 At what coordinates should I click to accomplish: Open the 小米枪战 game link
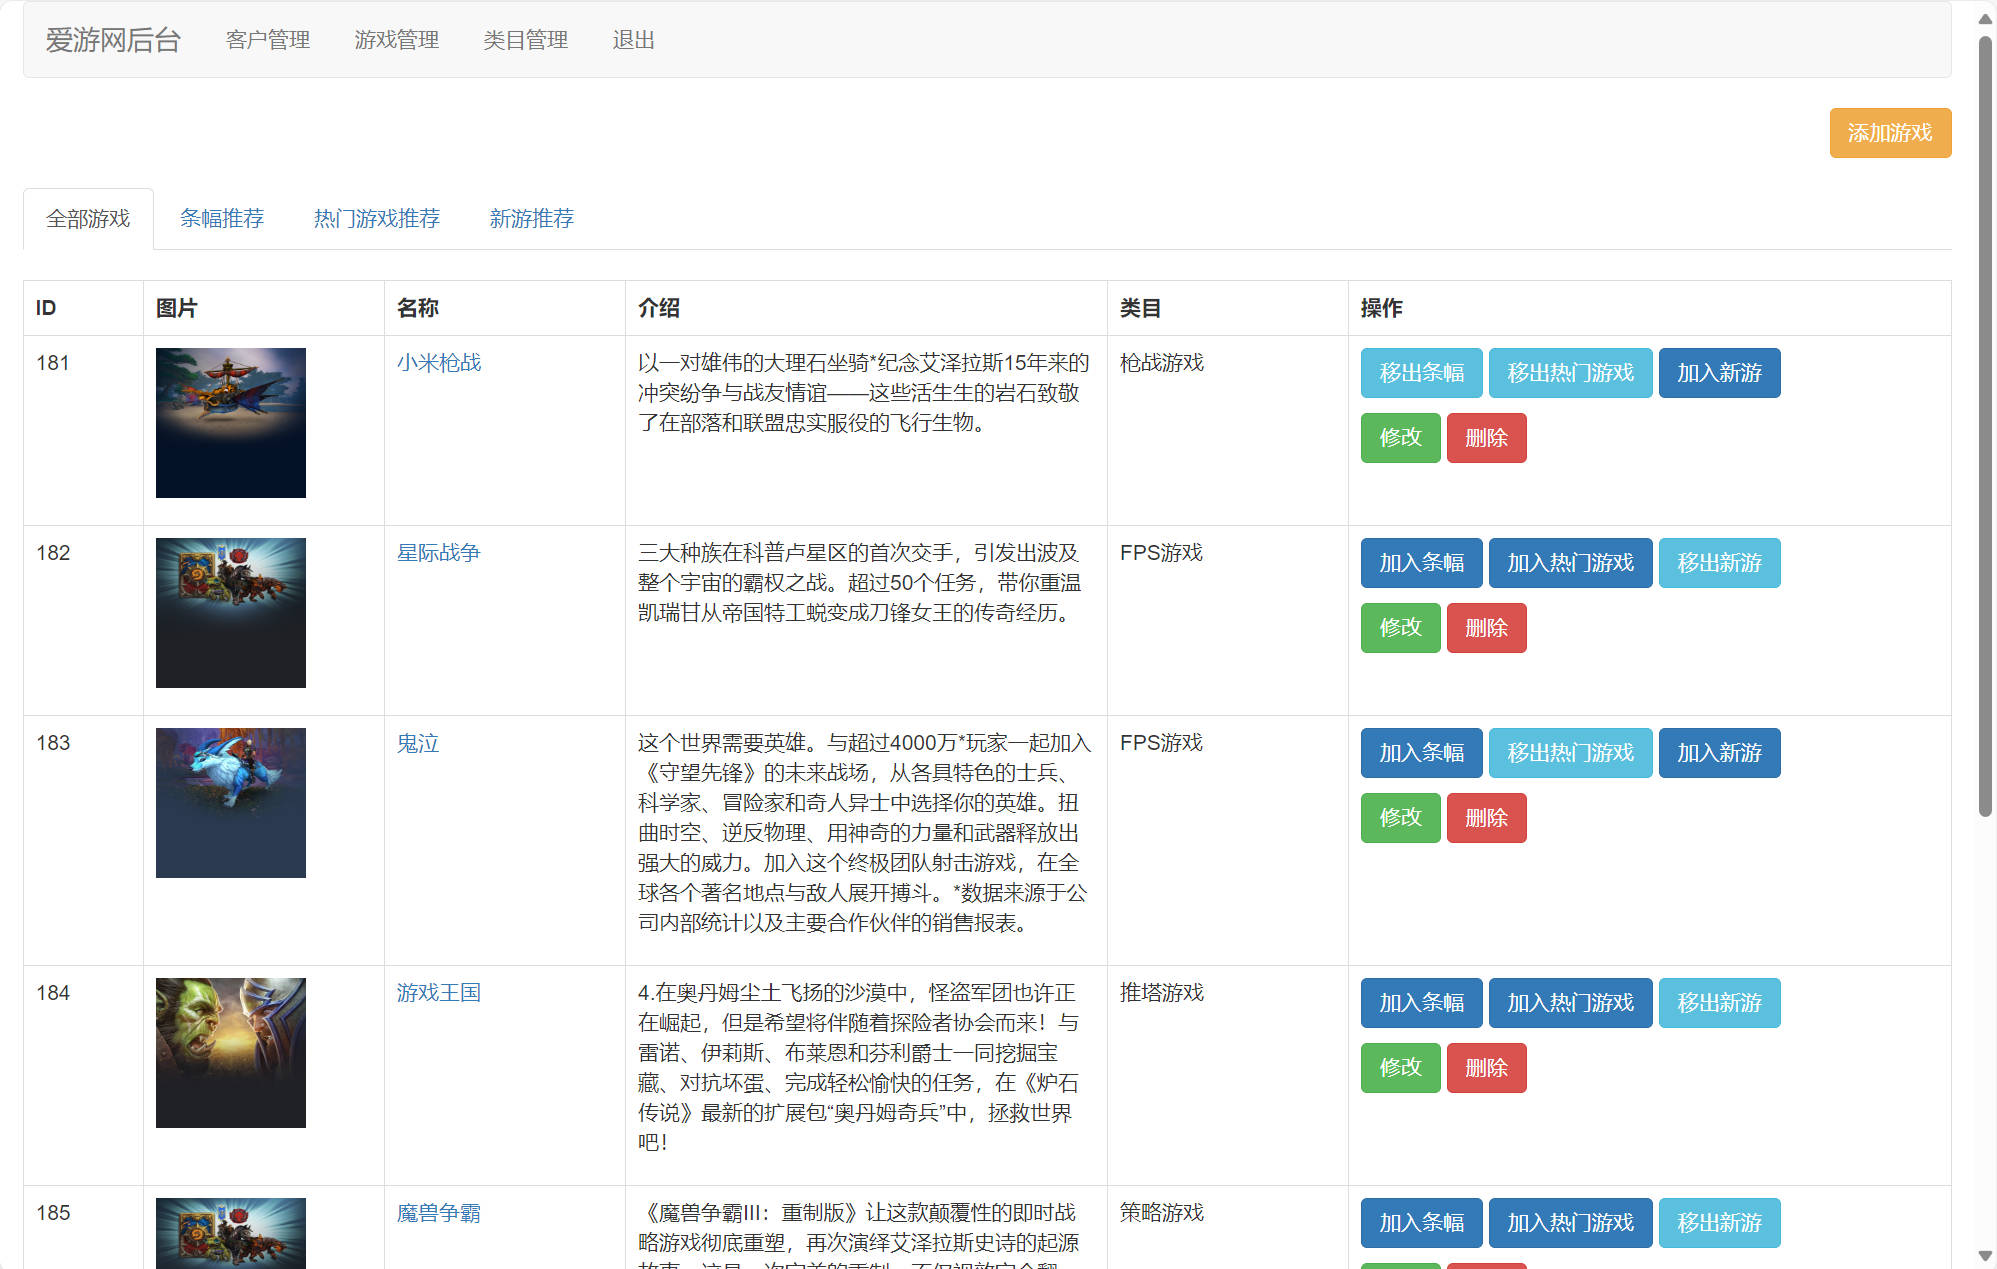tap(438, 363)
